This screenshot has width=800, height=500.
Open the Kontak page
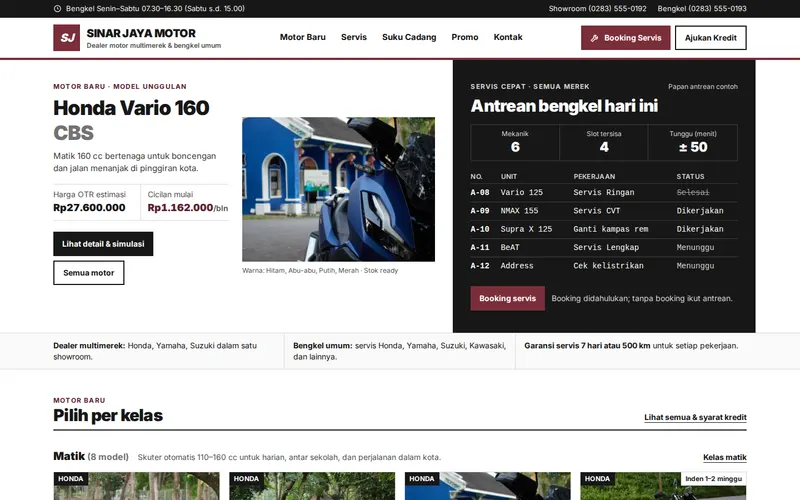508,37
